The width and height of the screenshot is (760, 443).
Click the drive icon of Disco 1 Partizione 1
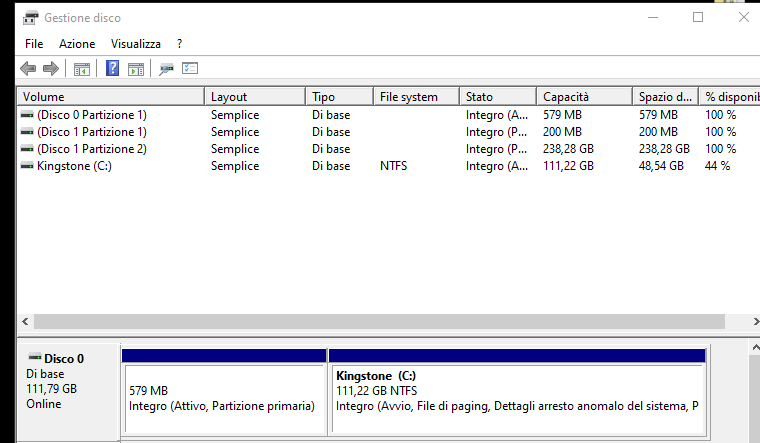pos(27,132)
